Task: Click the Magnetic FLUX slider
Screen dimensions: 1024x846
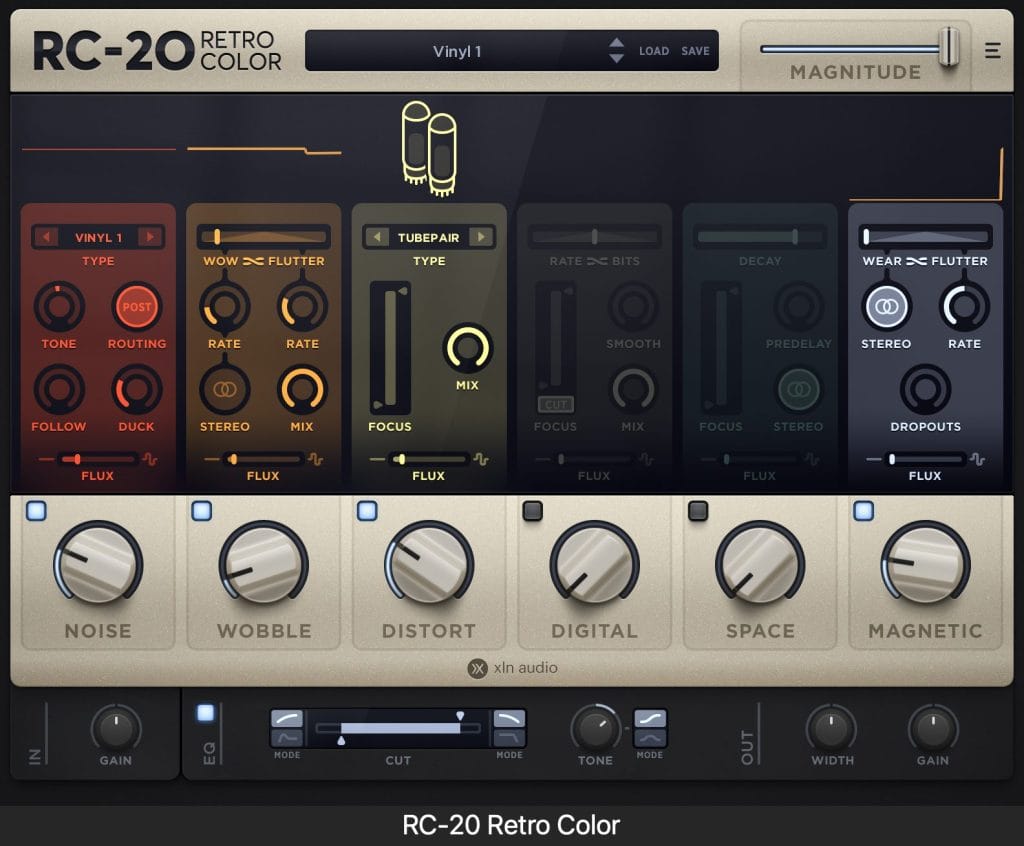Action: coord(925,459)
